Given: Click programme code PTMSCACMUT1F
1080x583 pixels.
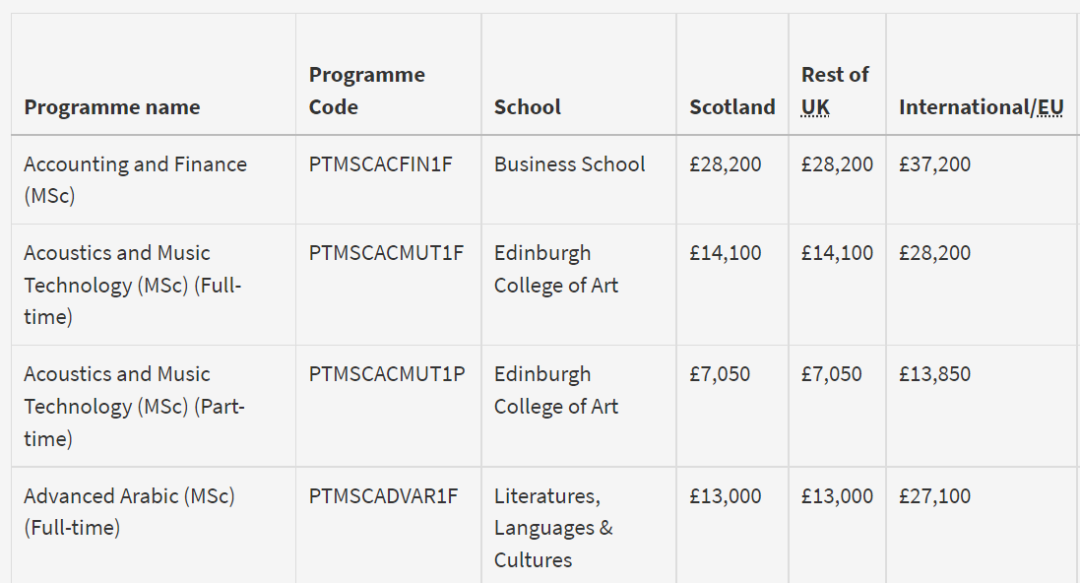Looking at the screenshot, I should 386,253.
